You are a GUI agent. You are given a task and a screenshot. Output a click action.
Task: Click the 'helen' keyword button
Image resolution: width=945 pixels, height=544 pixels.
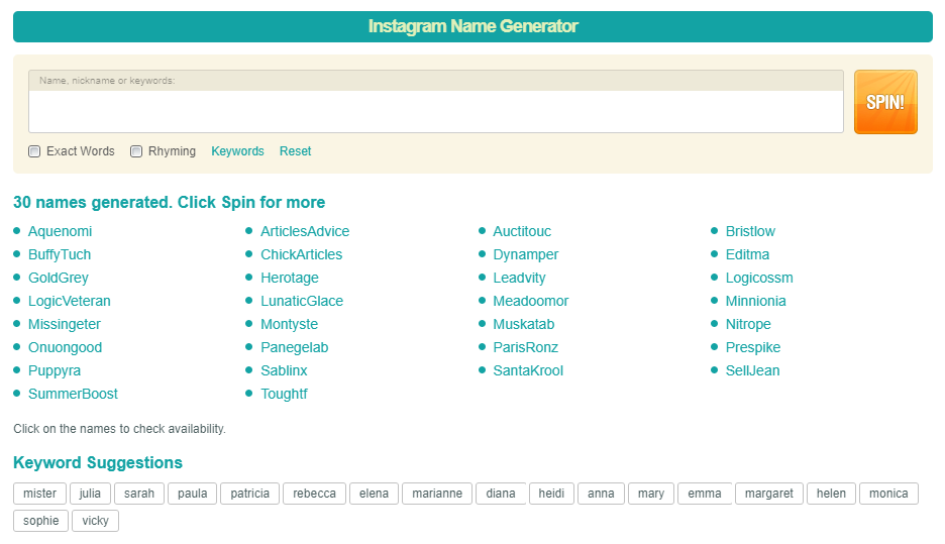pyautogui.click(x=831, y=493)
